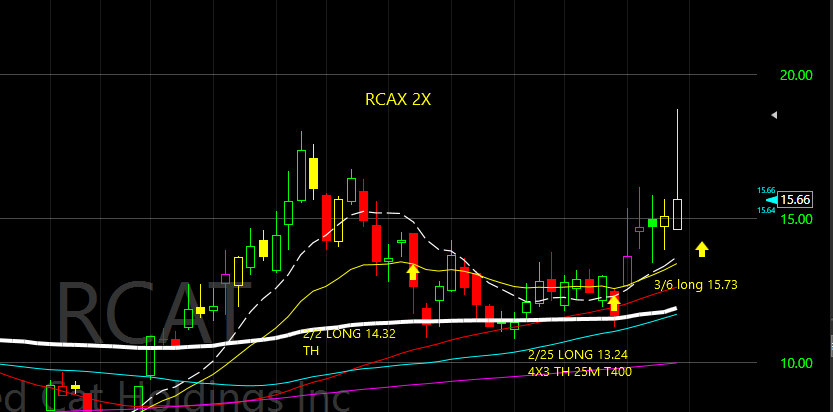833x412 pixels.
Task: Click the small gray triangle marker on price axis
Action: coord(774,115)
